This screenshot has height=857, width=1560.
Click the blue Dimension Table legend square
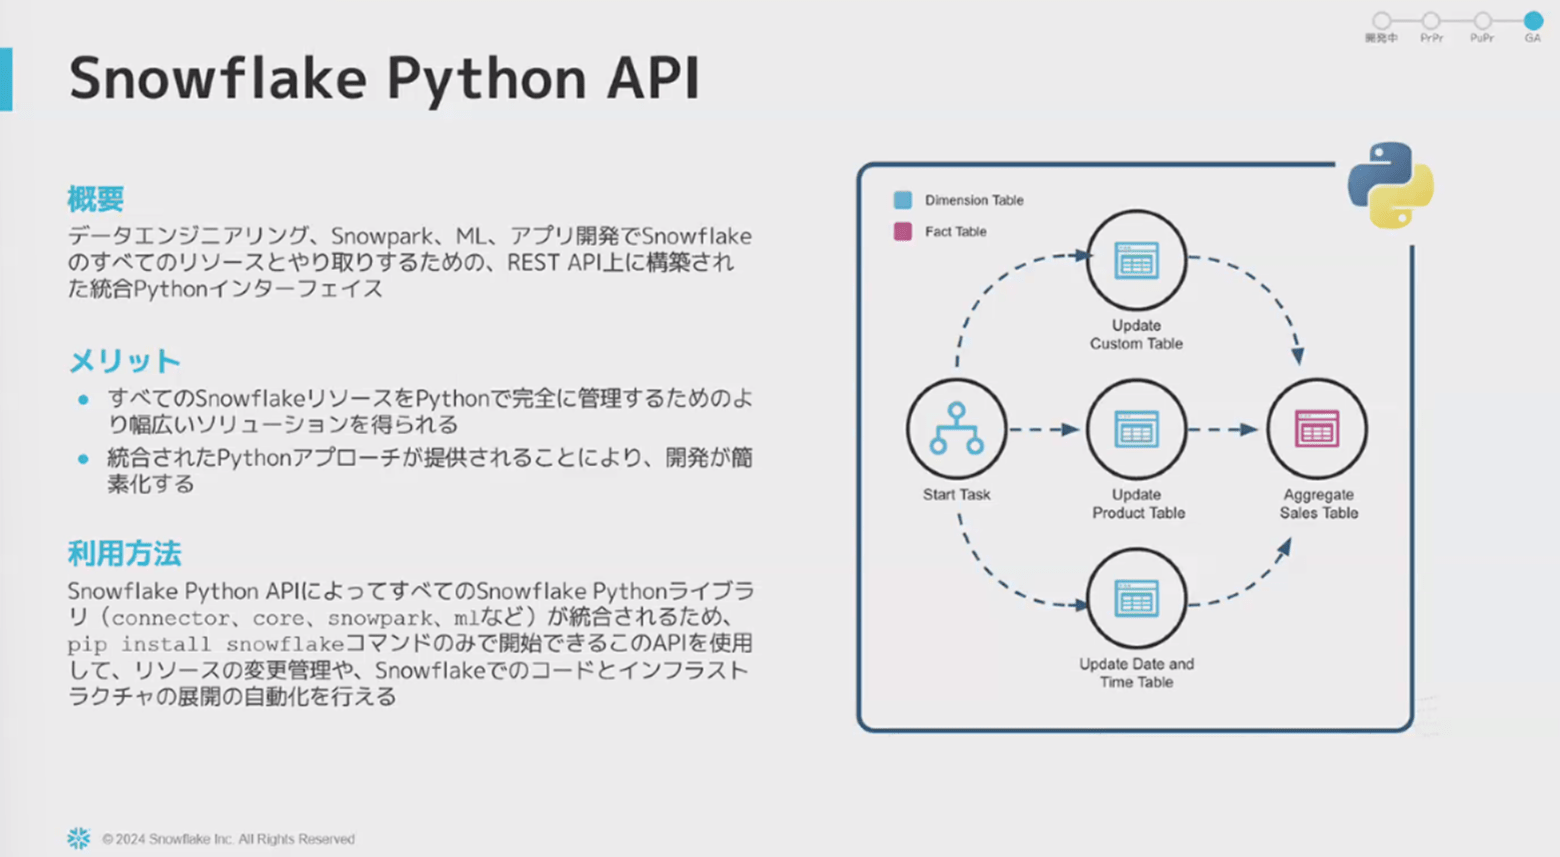(902, 200)
